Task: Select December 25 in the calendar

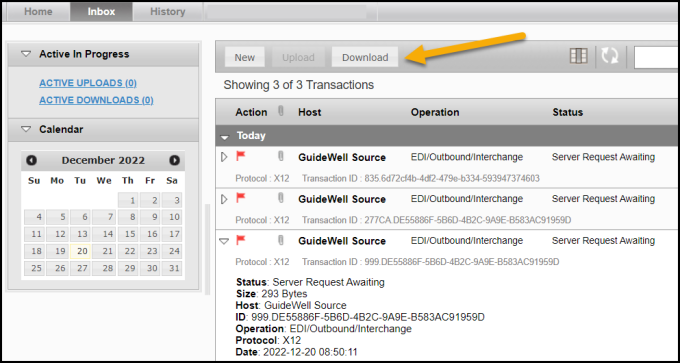Action: point(35,268)
